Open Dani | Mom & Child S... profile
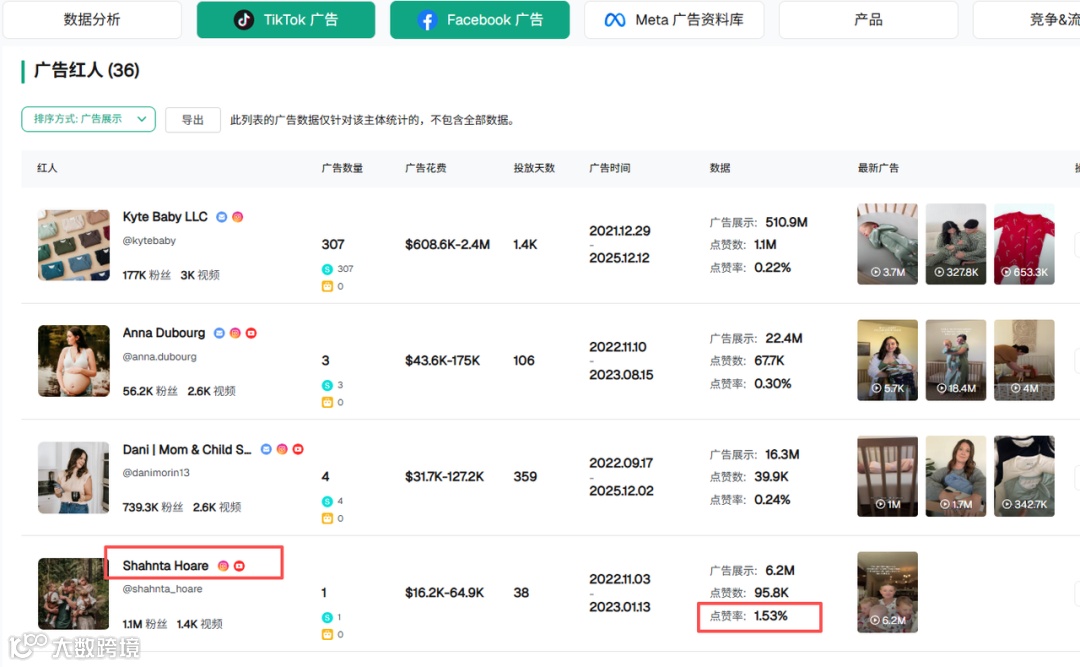 (x=187, y=449)
